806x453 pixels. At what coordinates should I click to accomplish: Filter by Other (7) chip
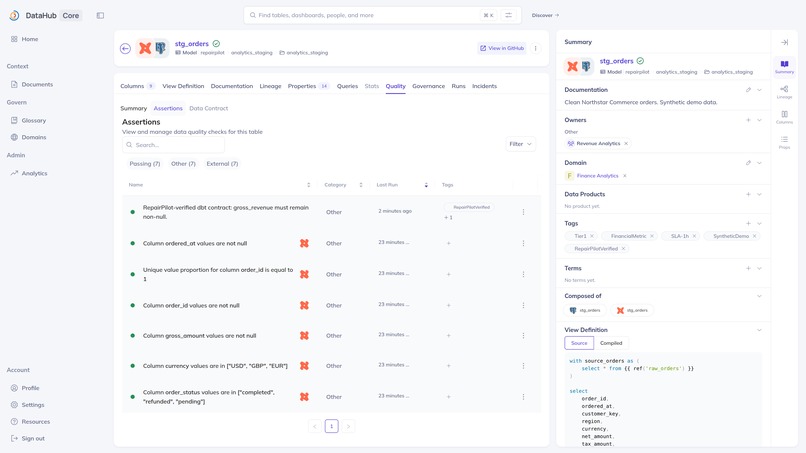(x=183, y=164)
